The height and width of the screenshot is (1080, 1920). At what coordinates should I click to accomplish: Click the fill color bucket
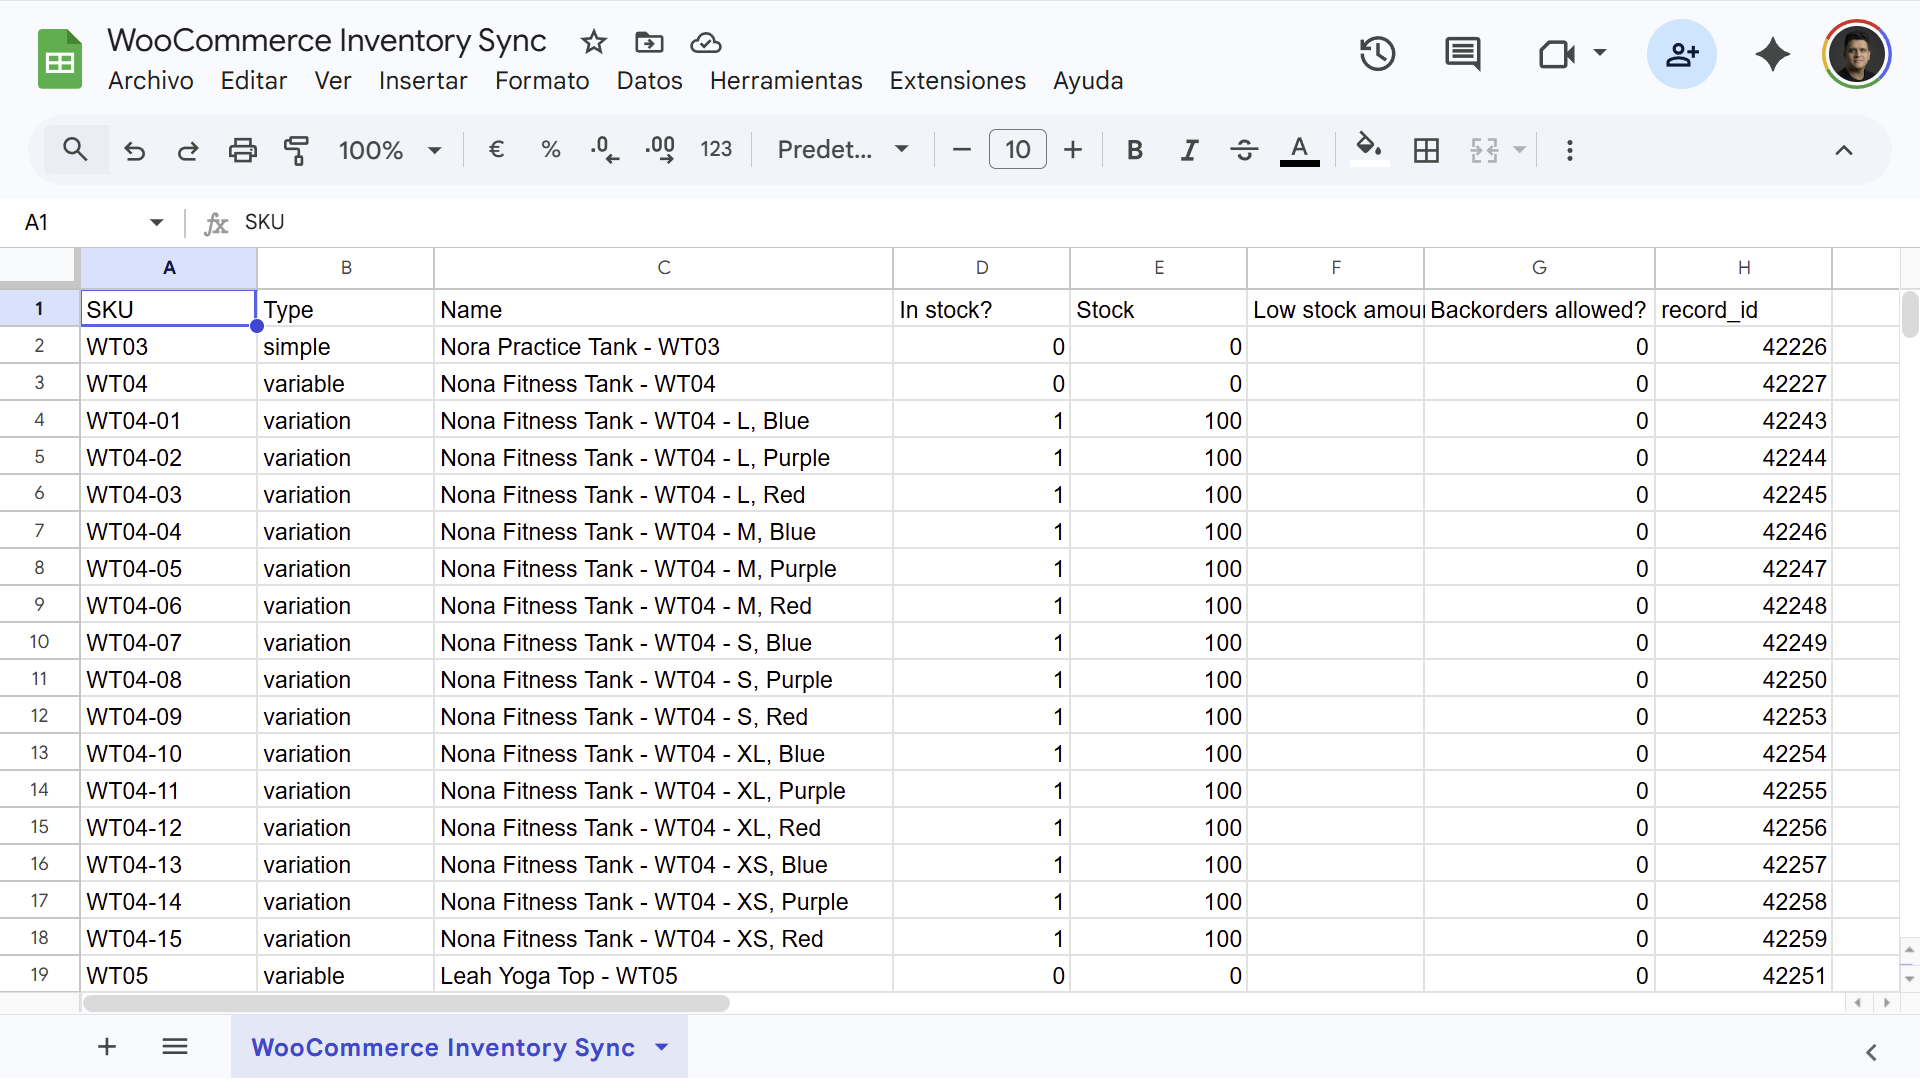(1368, 150)
